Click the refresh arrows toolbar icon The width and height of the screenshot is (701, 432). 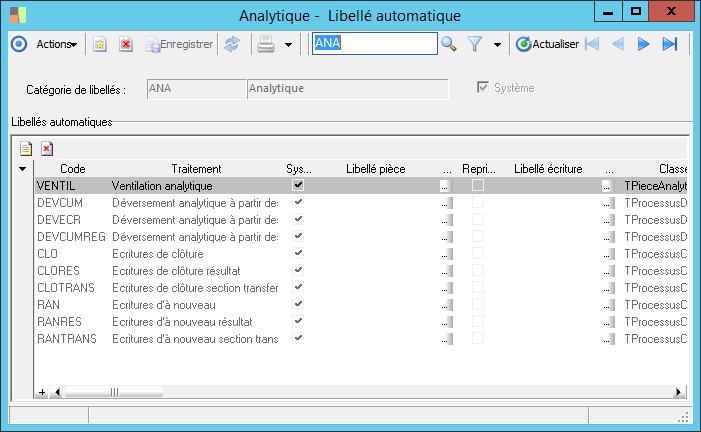point(232,44)
